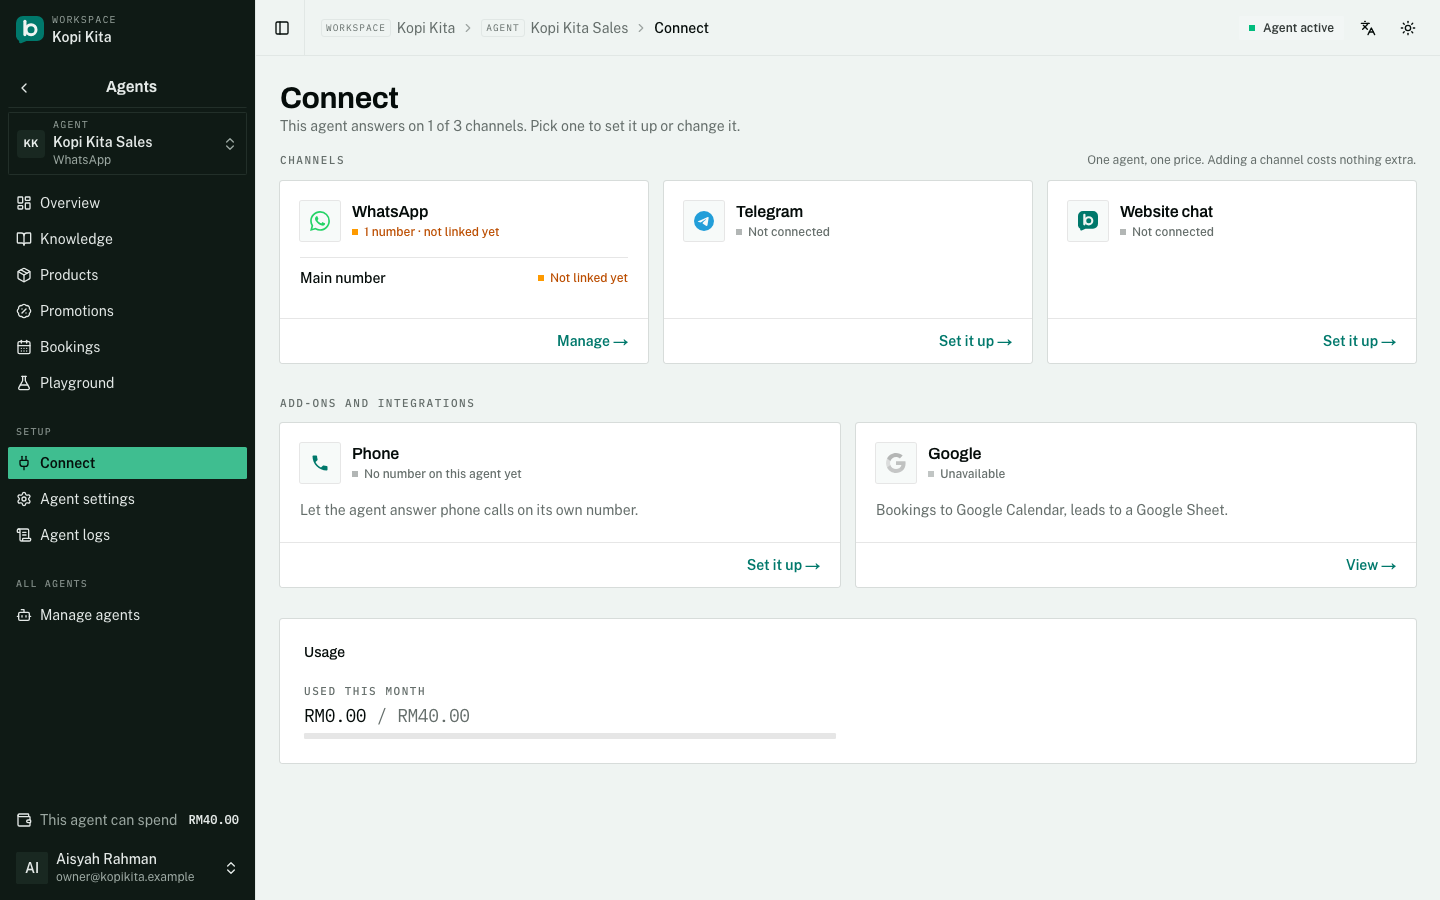Click the KK agent avatar
Viewport: 1440px width, 900px height.
(31, 143)
